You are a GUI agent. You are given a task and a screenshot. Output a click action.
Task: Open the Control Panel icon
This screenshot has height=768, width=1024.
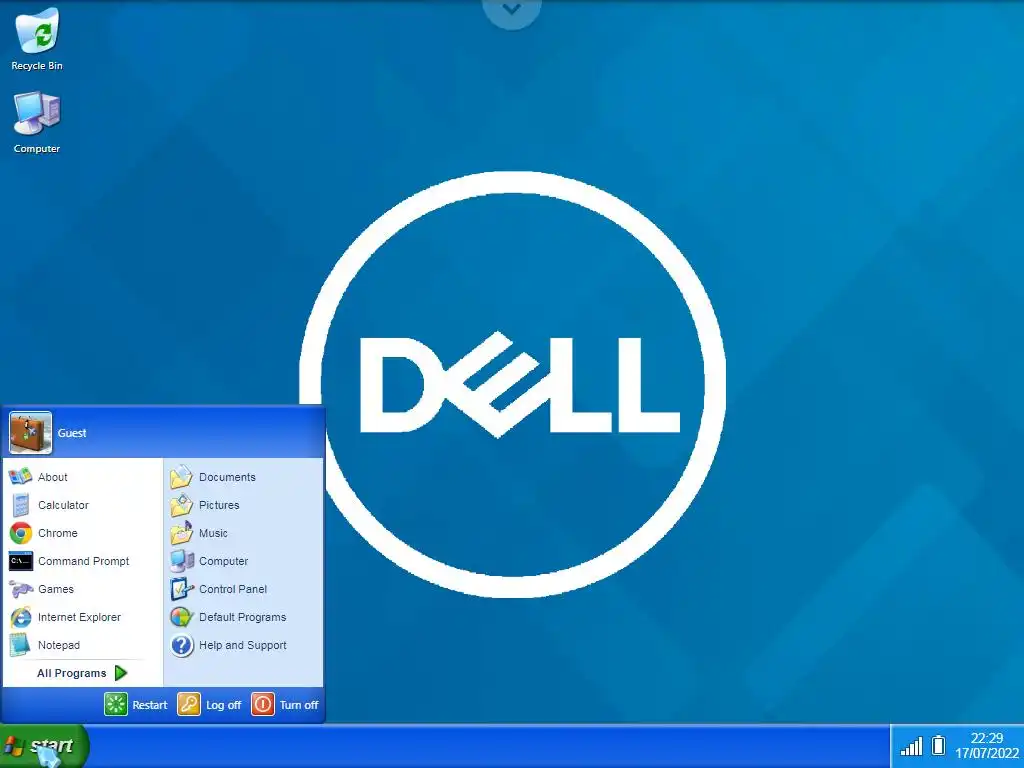tap(182, 589)
